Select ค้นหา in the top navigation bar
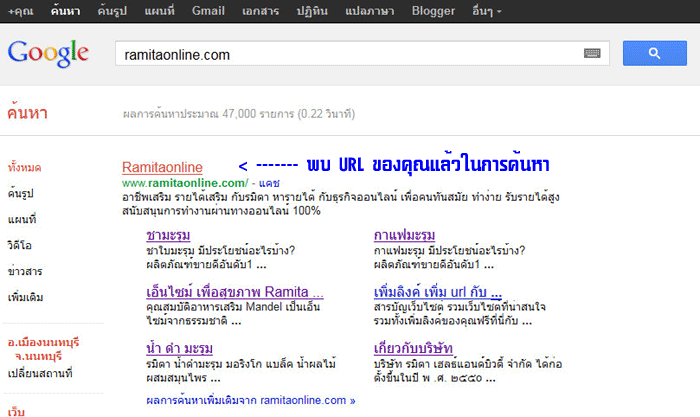The height and width of the screenshot is (417, 700). (65, 11)
